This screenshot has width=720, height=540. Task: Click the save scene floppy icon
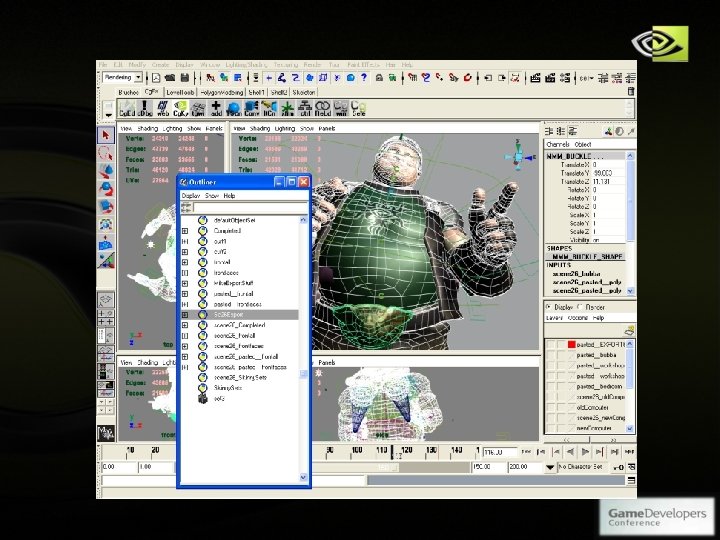[185, 78]
